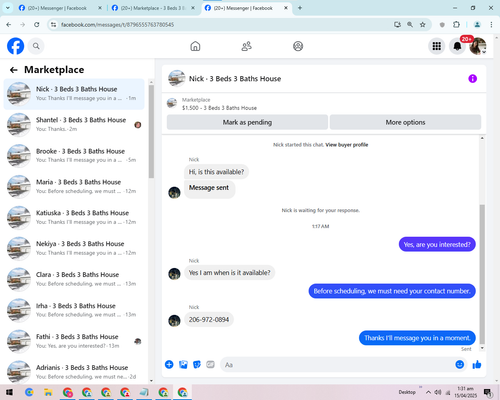Click the '206-972-0894' message bubble
Viewport: 500px width, 400px height.
coord(209,320)
